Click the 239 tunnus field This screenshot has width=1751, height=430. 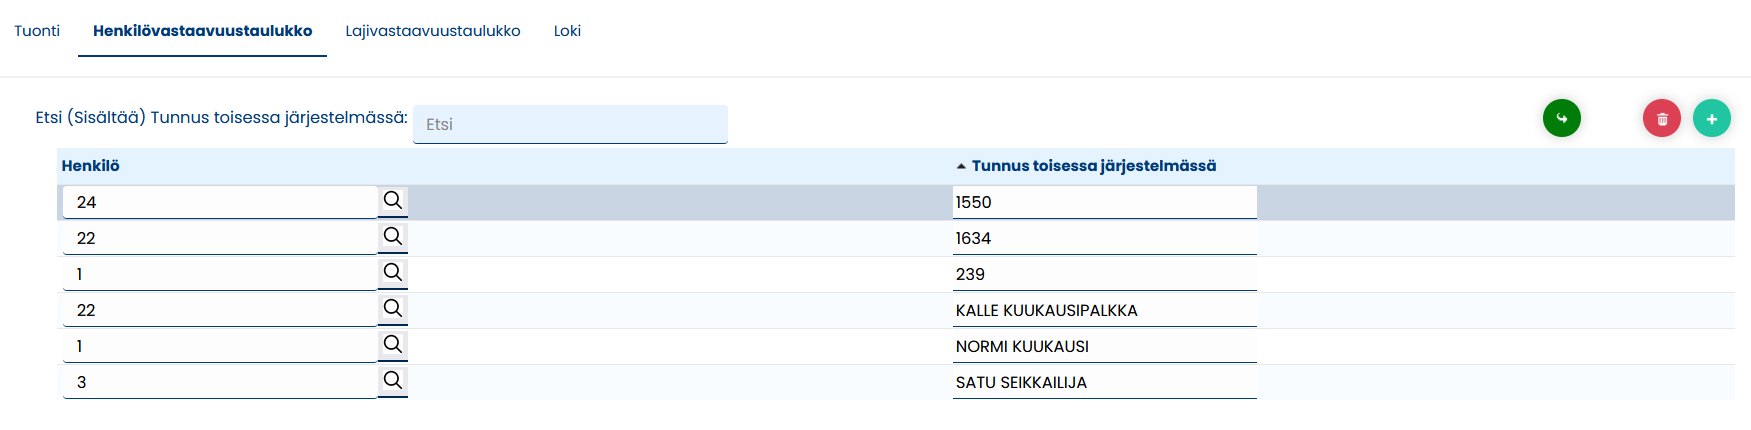1105,274
